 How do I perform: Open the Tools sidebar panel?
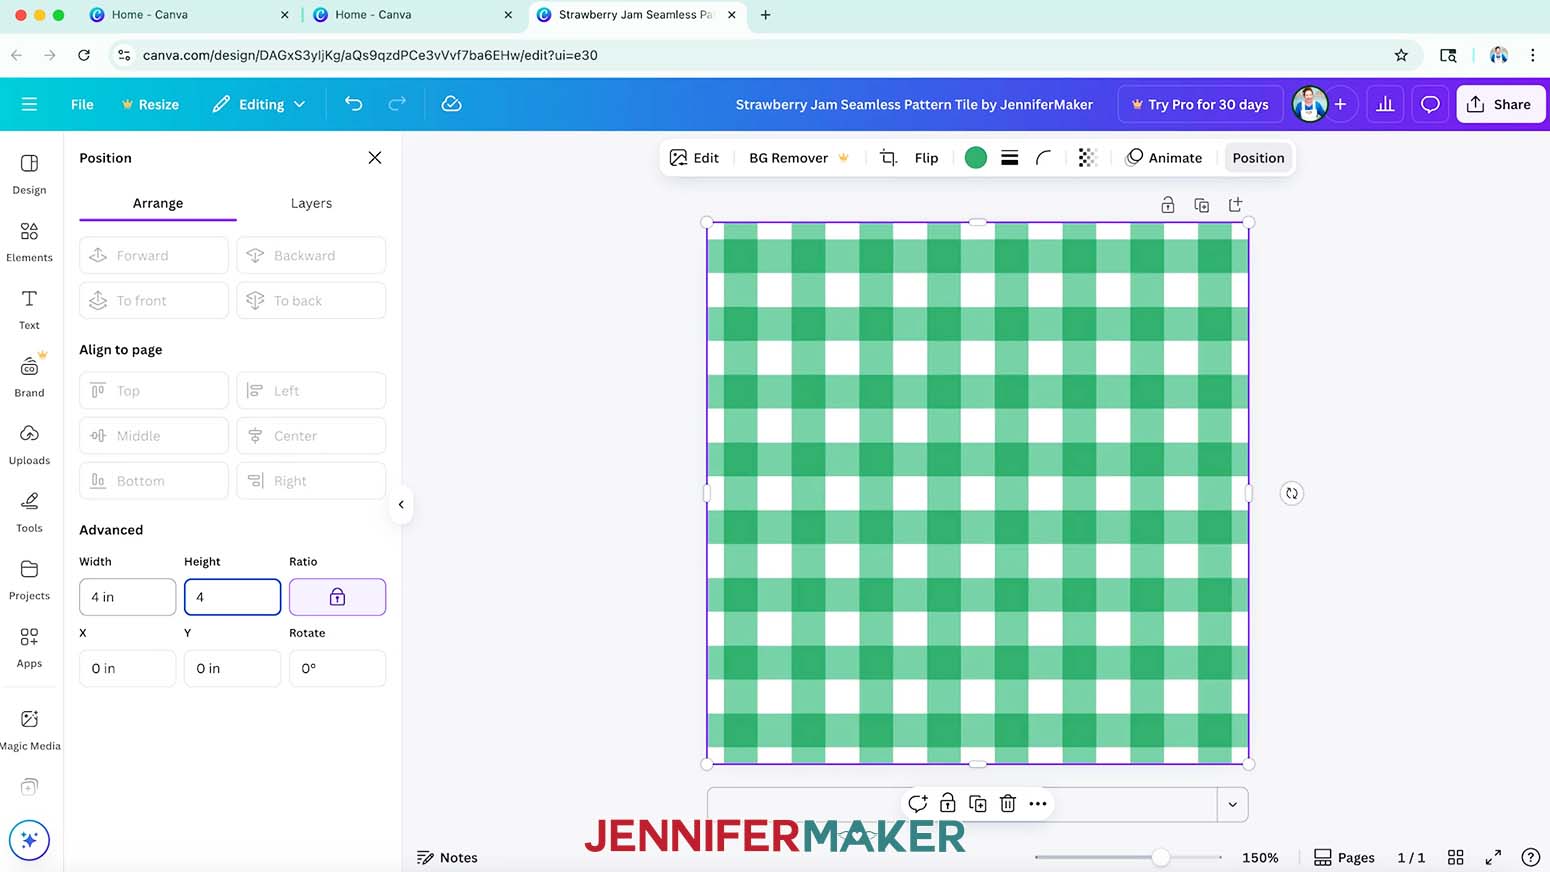point(29,512)
